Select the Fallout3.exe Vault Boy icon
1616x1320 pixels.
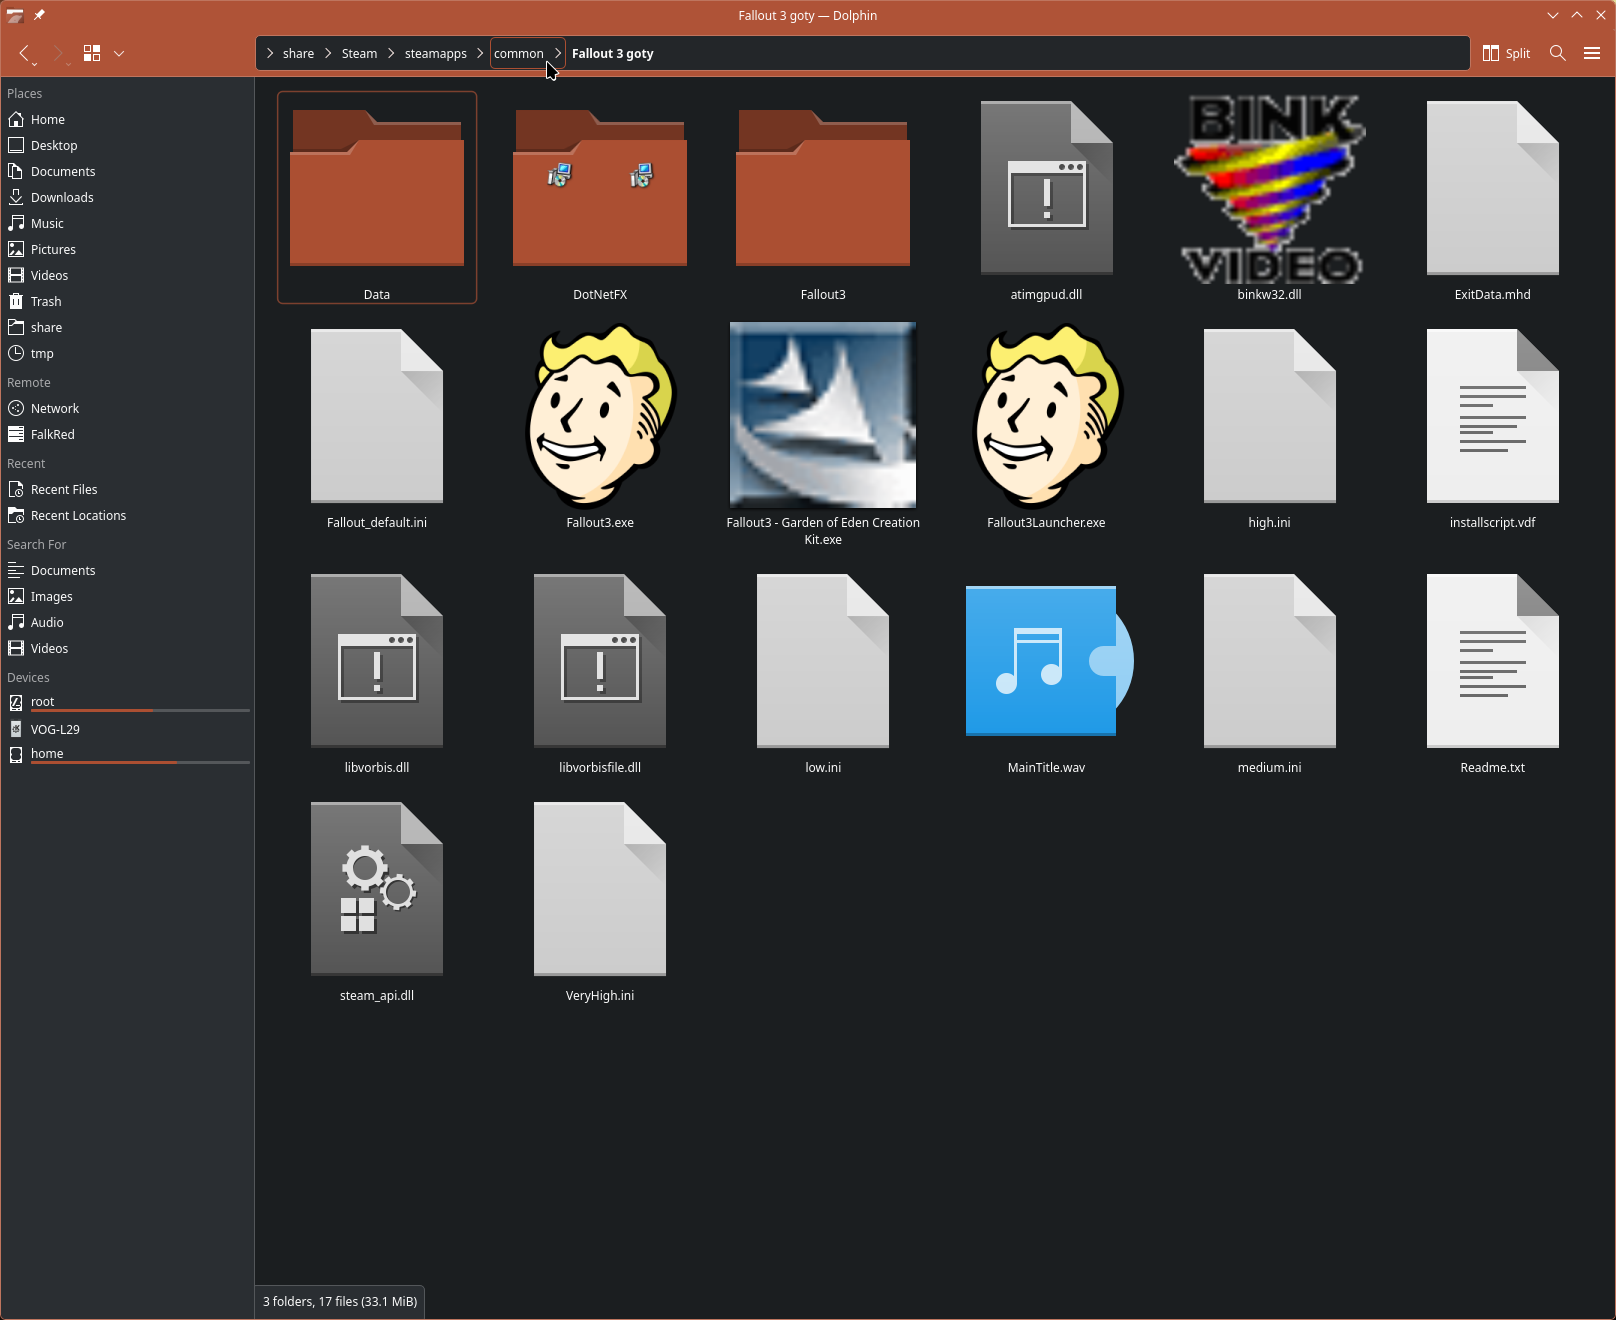[x=600, y=425]
